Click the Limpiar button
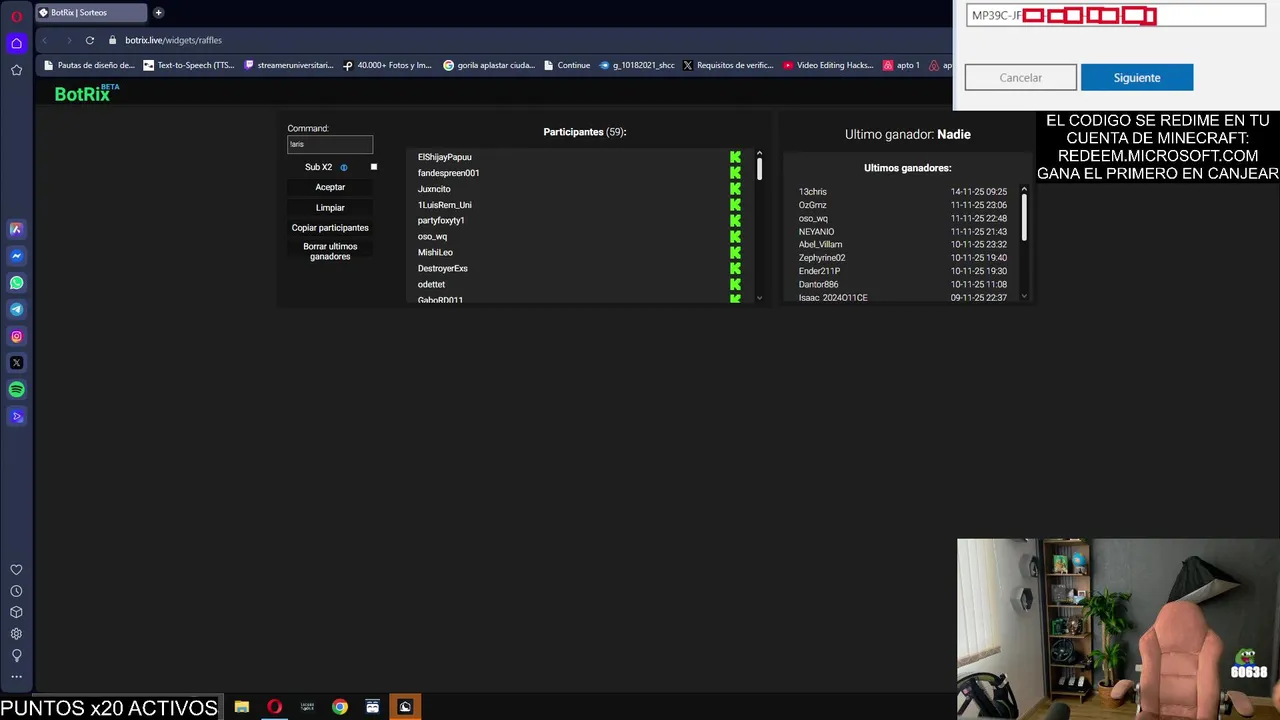This screenshot has height=720, width=1280. 330,208
